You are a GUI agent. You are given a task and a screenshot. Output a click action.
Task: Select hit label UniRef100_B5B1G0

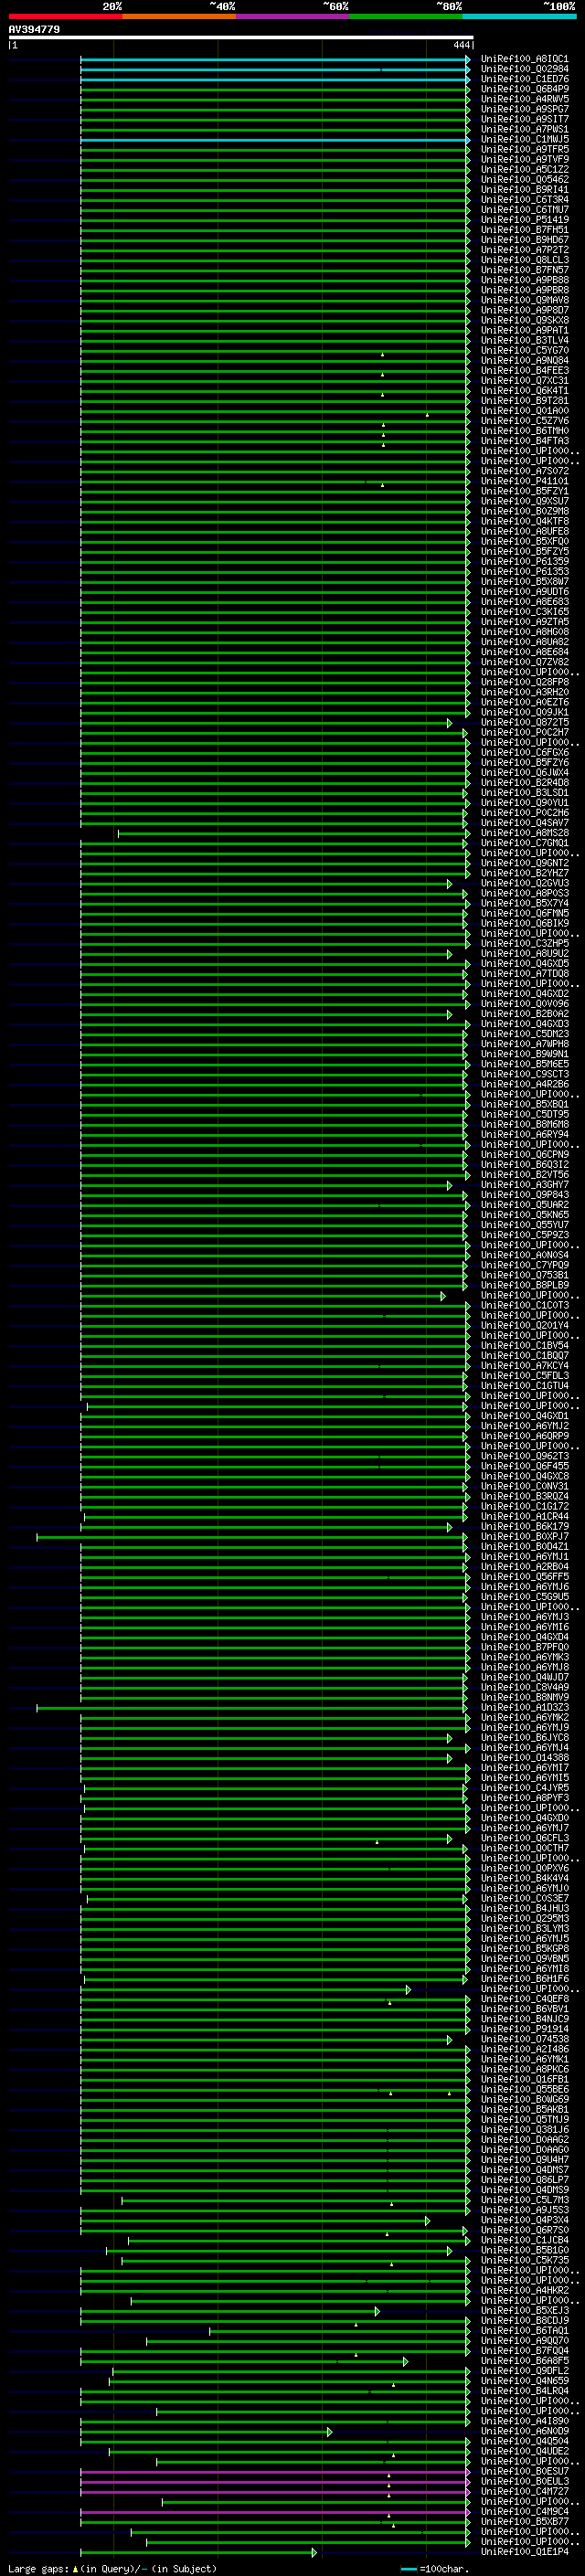click(x=524, y=2250)
